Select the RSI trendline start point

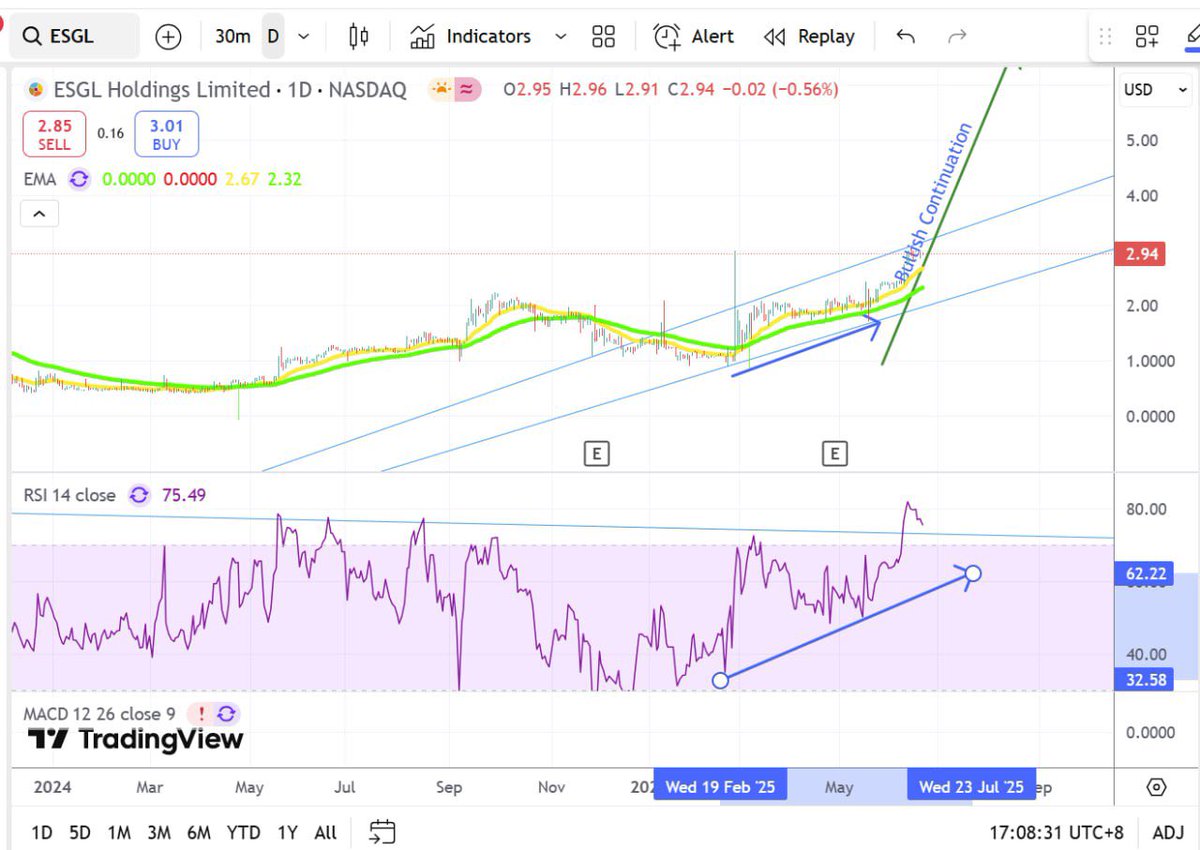click(720, 680)
